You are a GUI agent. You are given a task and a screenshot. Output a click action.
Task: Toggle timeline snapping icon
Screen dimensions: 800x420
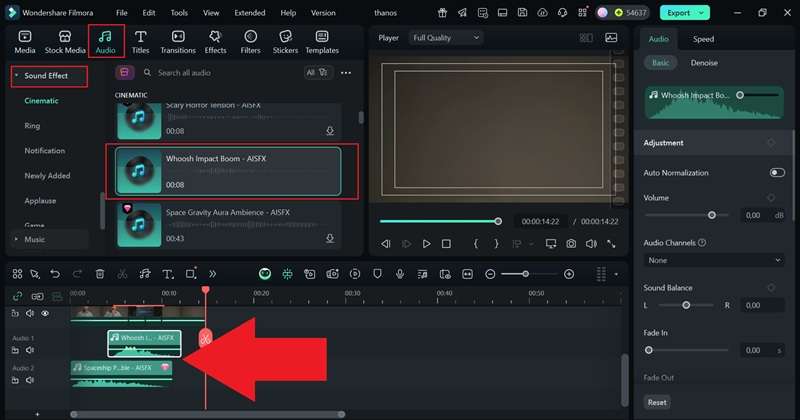288,274
